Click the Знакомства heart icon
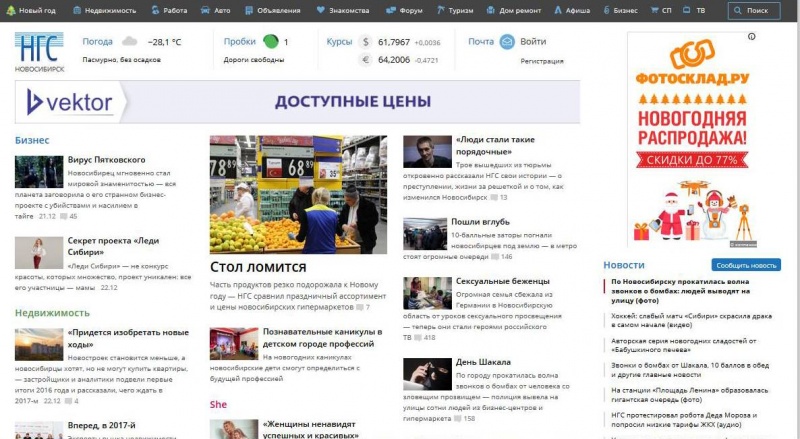The width and height of the screenshot is (800, 439). coord(320,10)
